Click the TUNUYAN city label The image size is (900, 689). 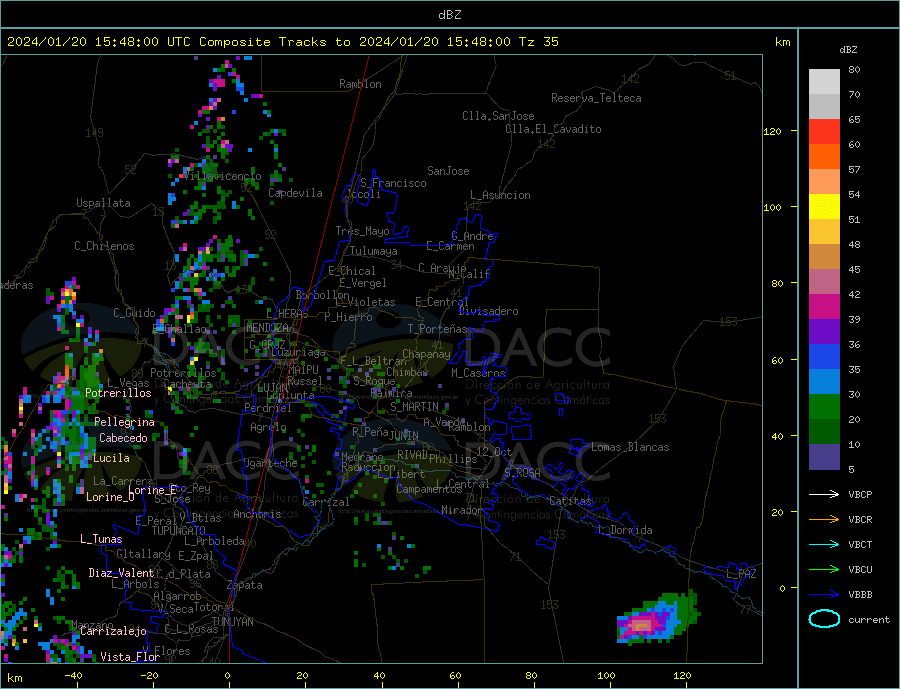pos(232,622)
